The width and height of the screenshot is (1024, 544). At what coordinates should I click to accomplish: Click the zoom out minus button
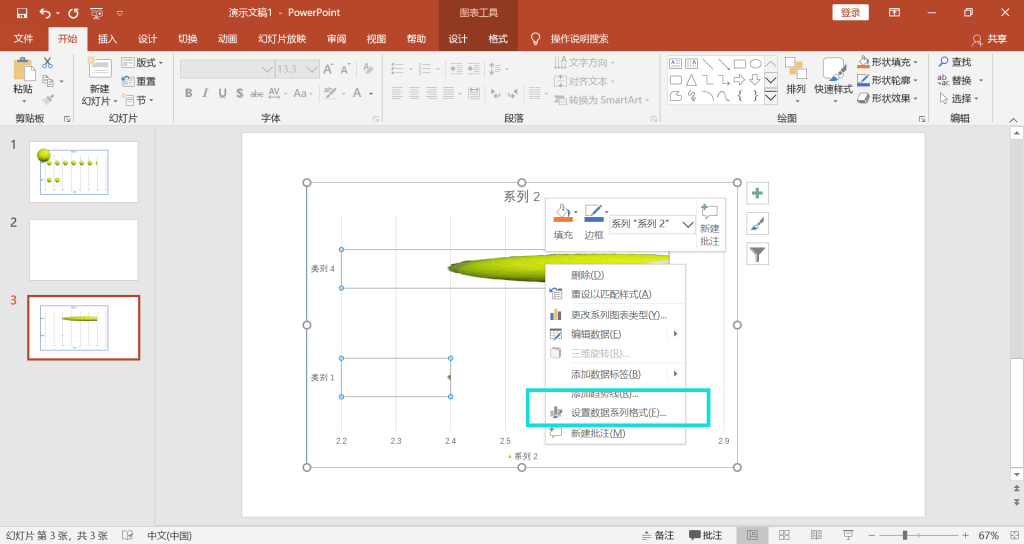click(x=872, y=536)
